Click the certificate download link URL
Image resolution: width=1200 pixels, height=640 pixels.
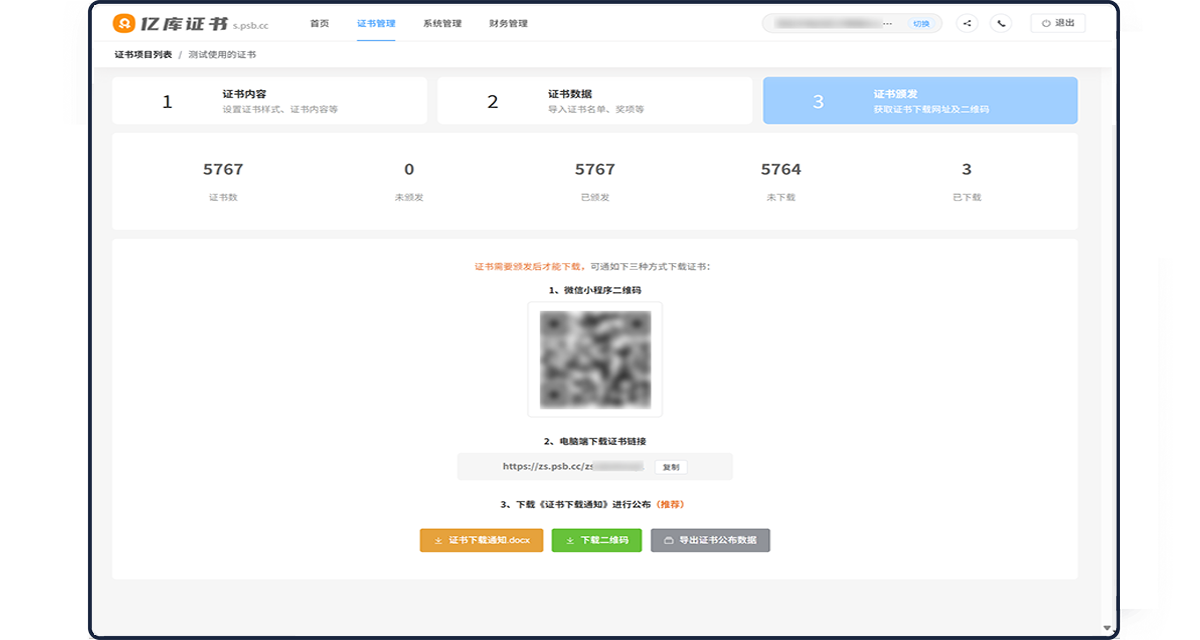pyautogui.click(x=573, y=467)
